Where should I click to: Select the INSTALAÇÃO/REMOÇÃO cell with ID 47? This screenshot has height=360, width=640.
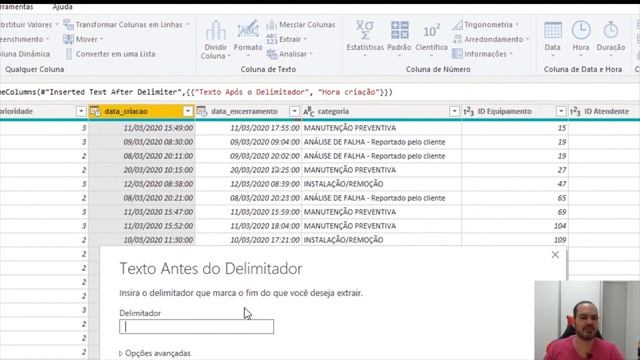(x=382, y=184)
